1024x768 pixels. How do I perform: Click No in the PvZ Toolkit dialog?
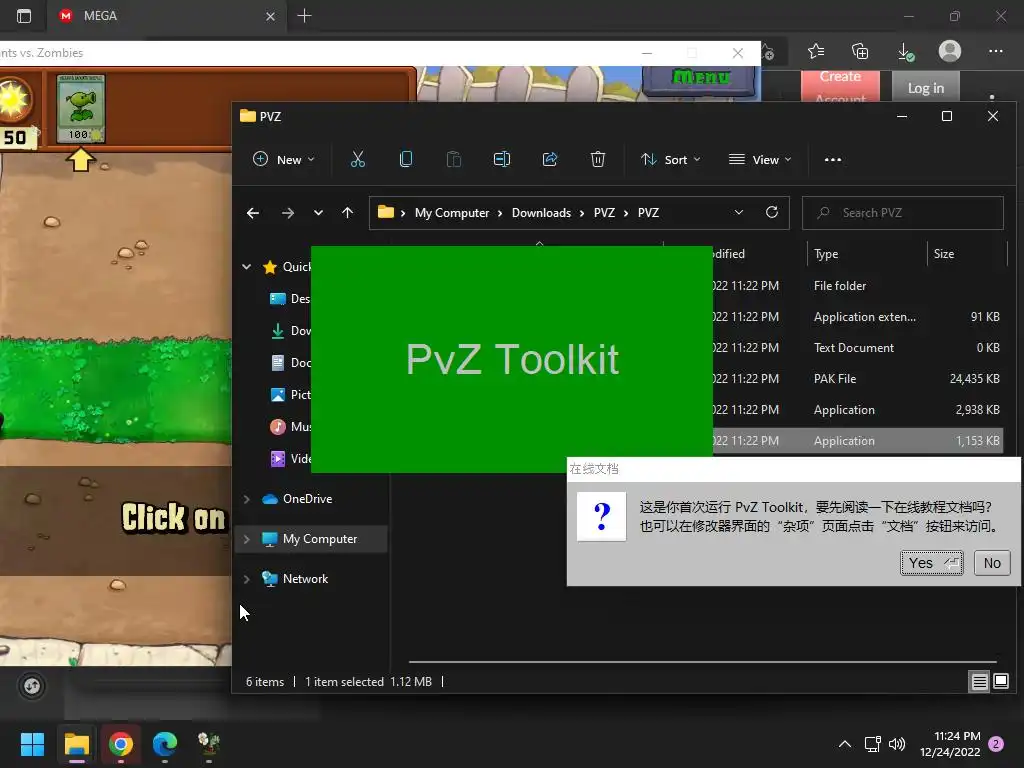(992, 563)
